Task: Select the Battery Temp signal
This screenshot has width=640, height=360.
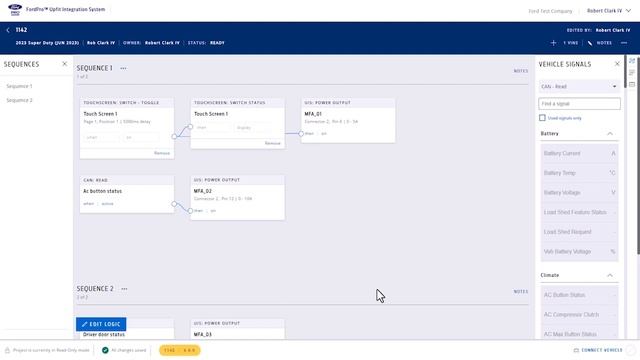Action: (x=579, y=173)
